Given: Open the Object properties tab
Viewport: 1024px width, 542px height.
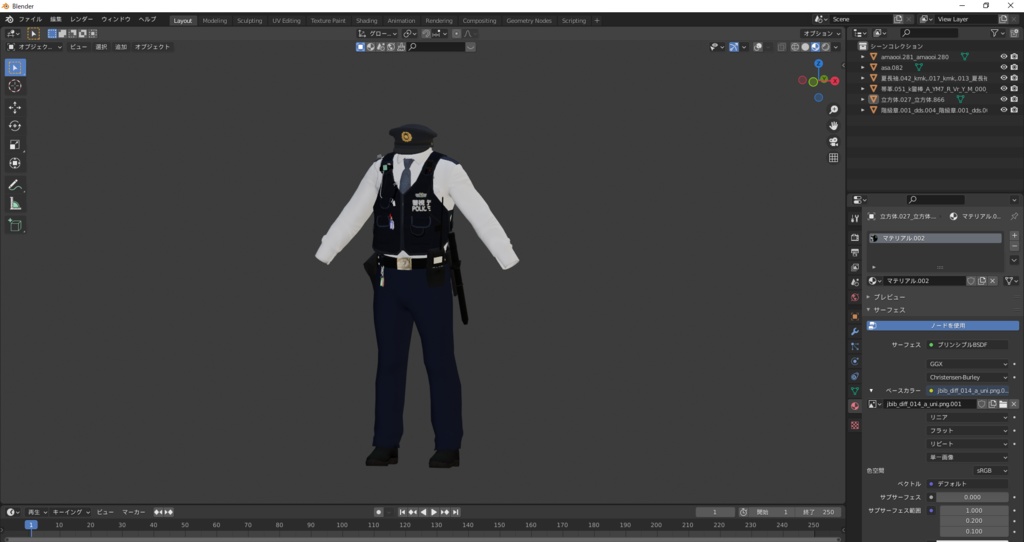Looking at the screenshot, I should point(855,317).
